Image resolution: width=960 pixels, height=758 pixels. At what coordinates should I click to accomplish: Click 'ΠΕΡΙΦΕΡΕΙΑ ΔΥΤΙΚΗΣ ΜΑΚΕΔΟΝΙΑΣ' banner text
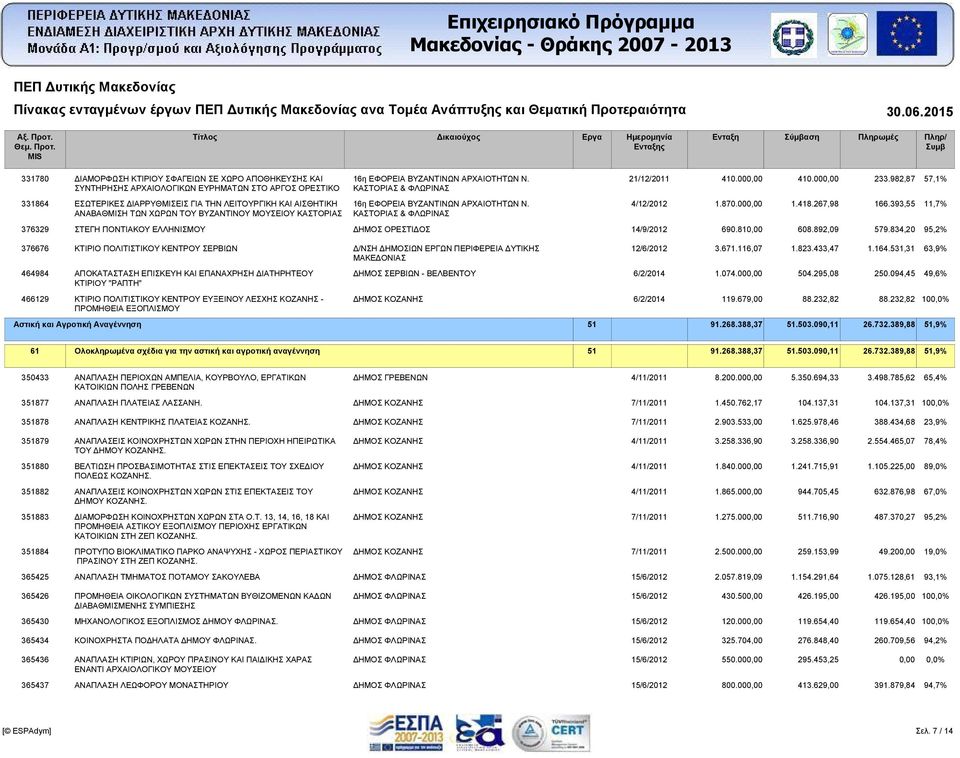point(138,15)
